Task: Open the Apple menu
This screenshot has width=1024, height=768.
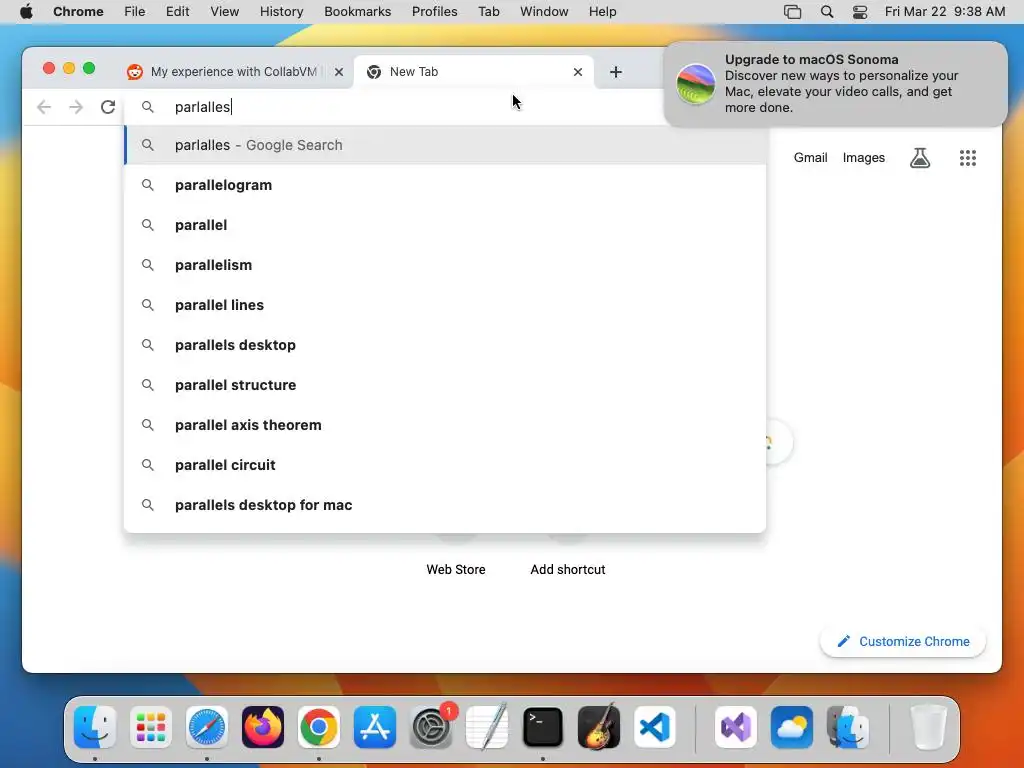Action: click(26, 12)
